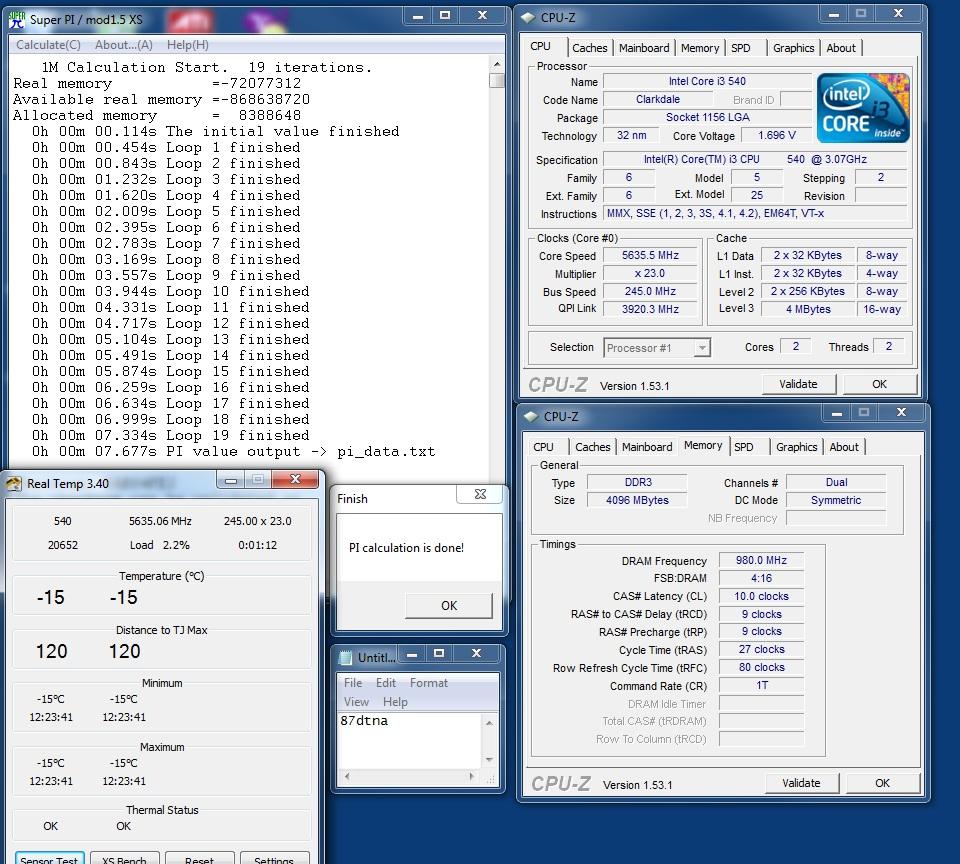Image resolution: width=960 pixels, height=864 pixels.
Task: Click the Reset button in Real Temp
Action: 200,857
